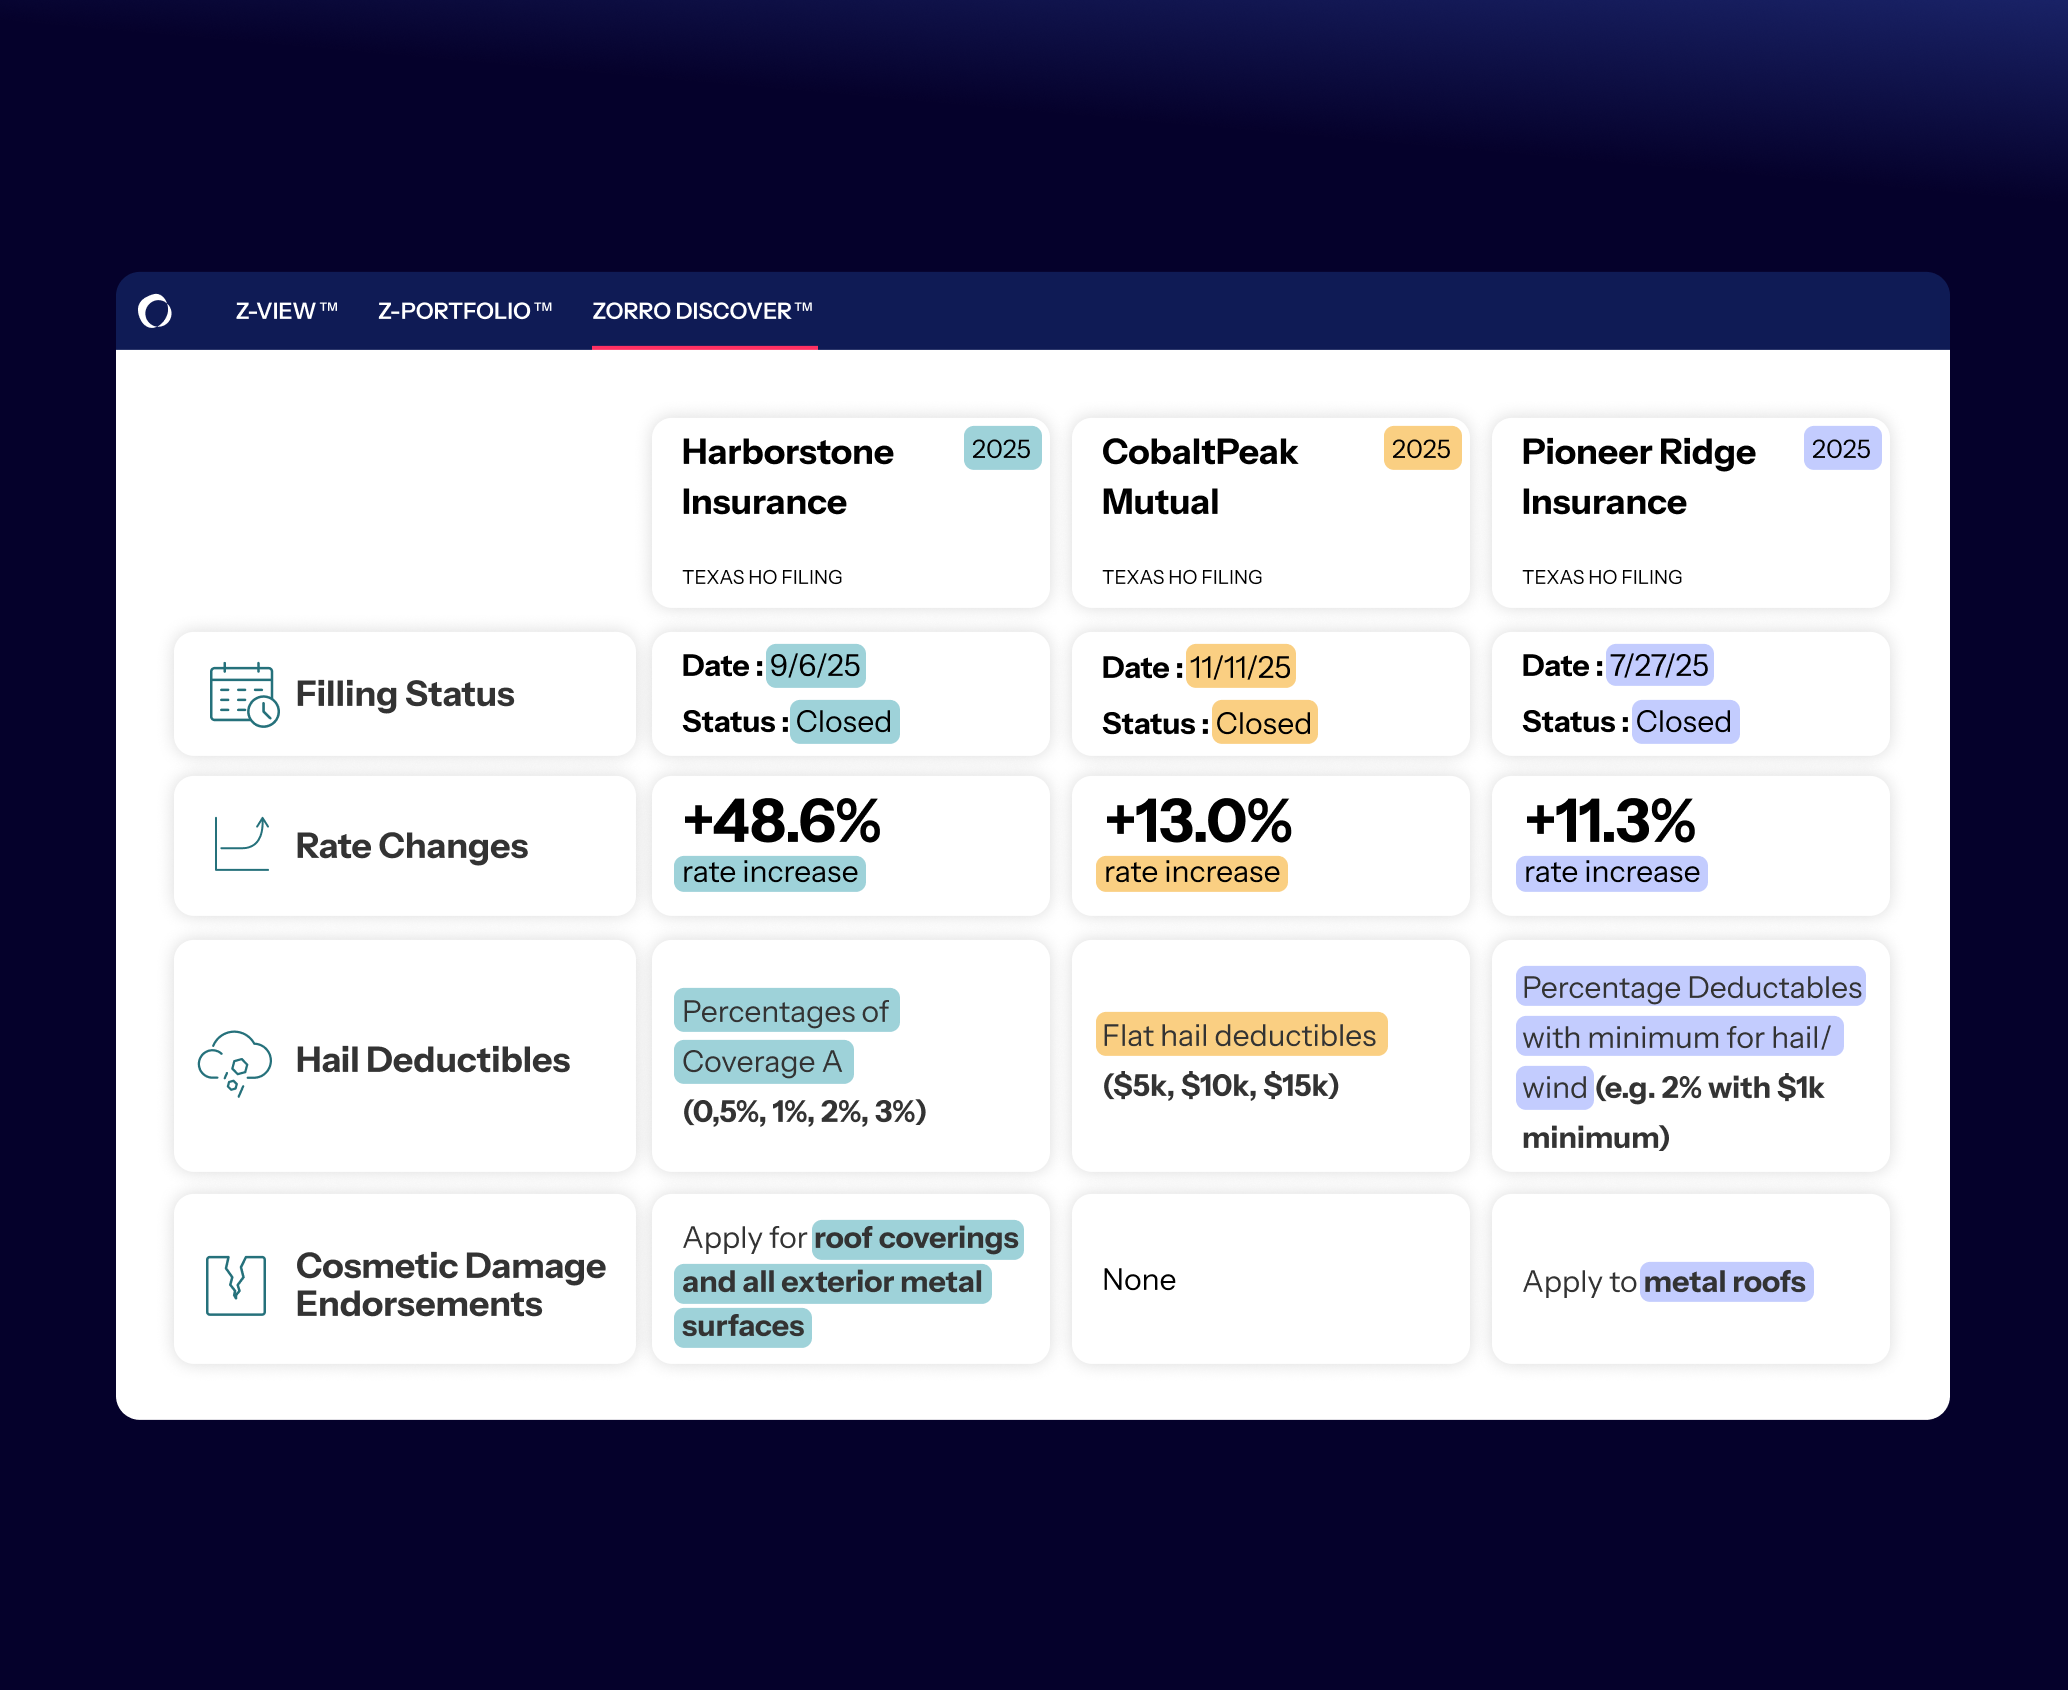2068x1690 pixels.
Task: Click the +48.6% rate increase value
Action: (x=782, y=822)
